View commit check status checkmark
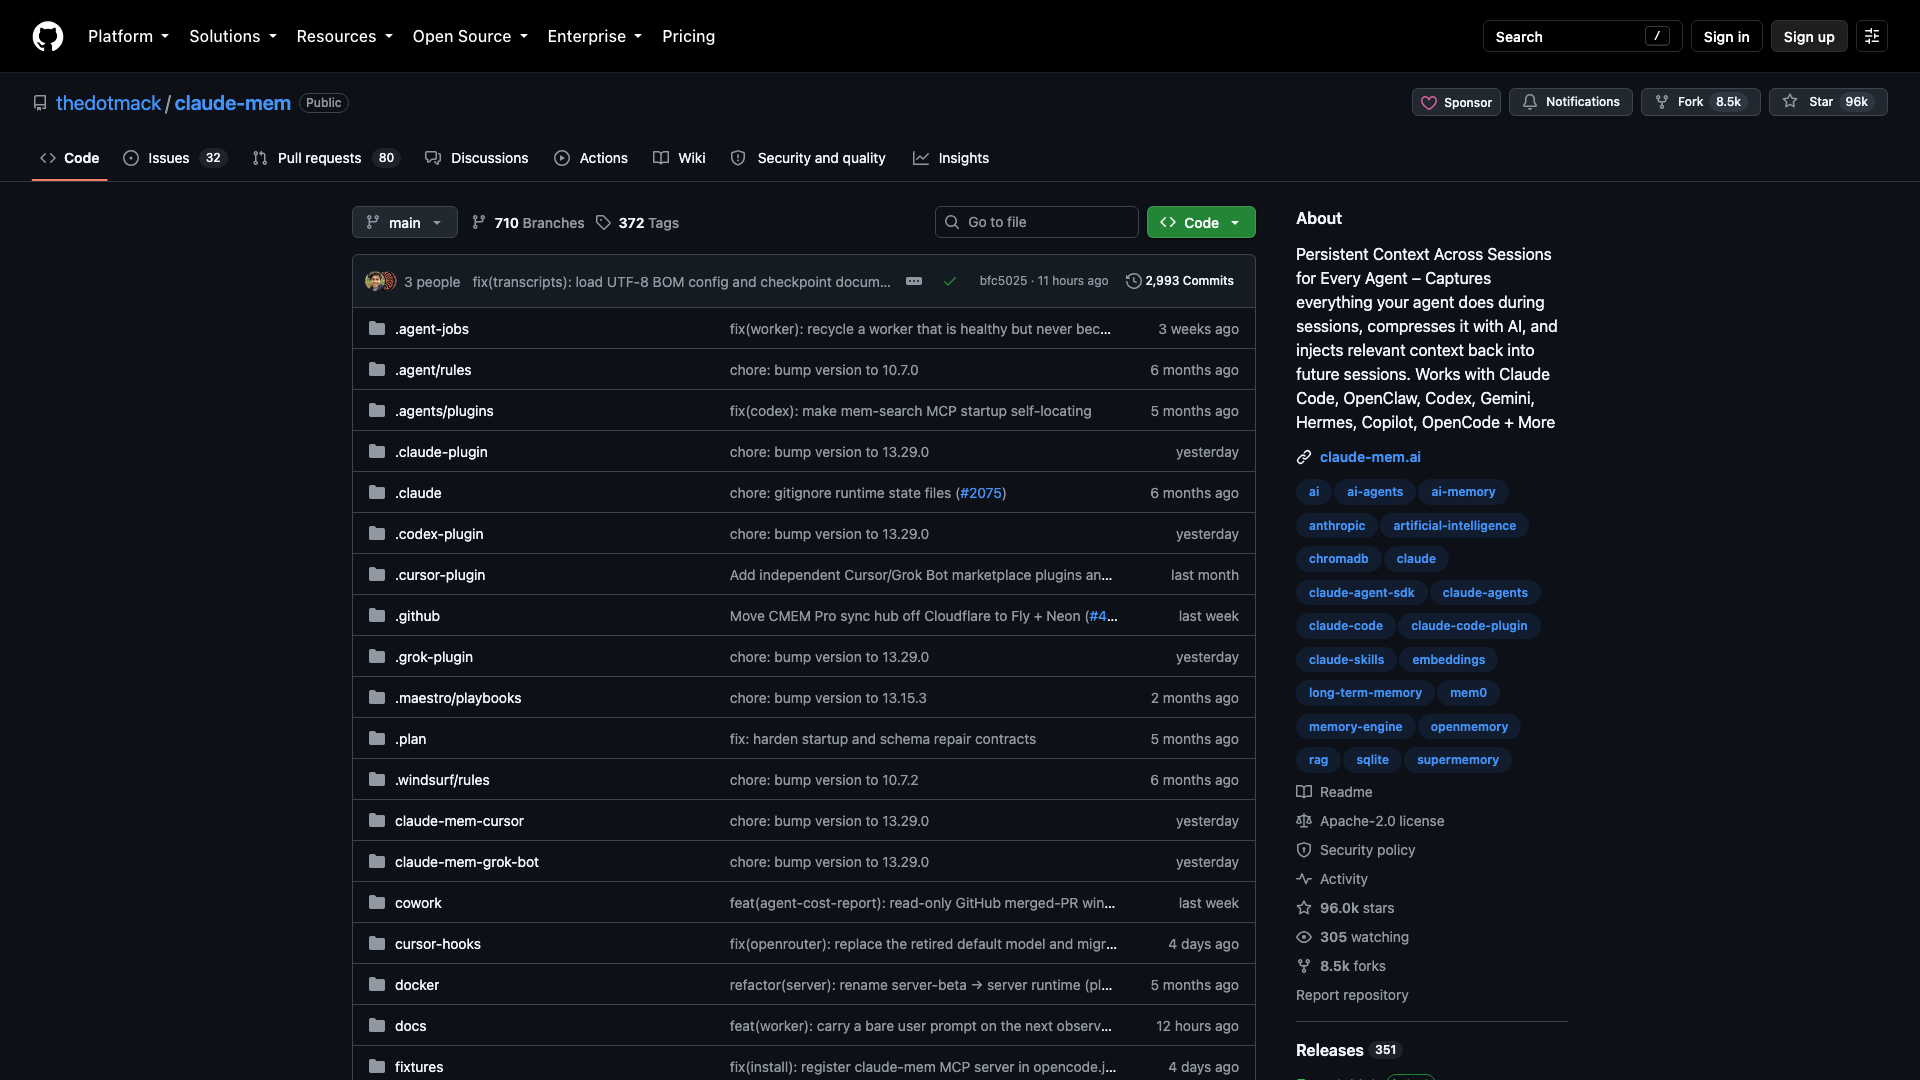 950,281
